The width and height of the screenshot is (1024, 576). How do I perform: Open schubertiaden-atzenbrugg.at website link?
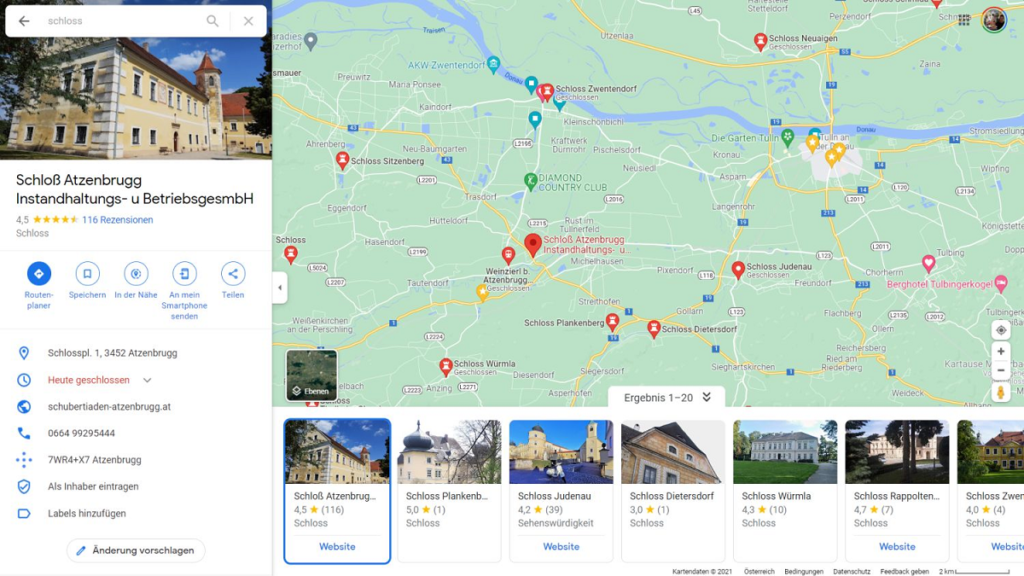(109, 407)
